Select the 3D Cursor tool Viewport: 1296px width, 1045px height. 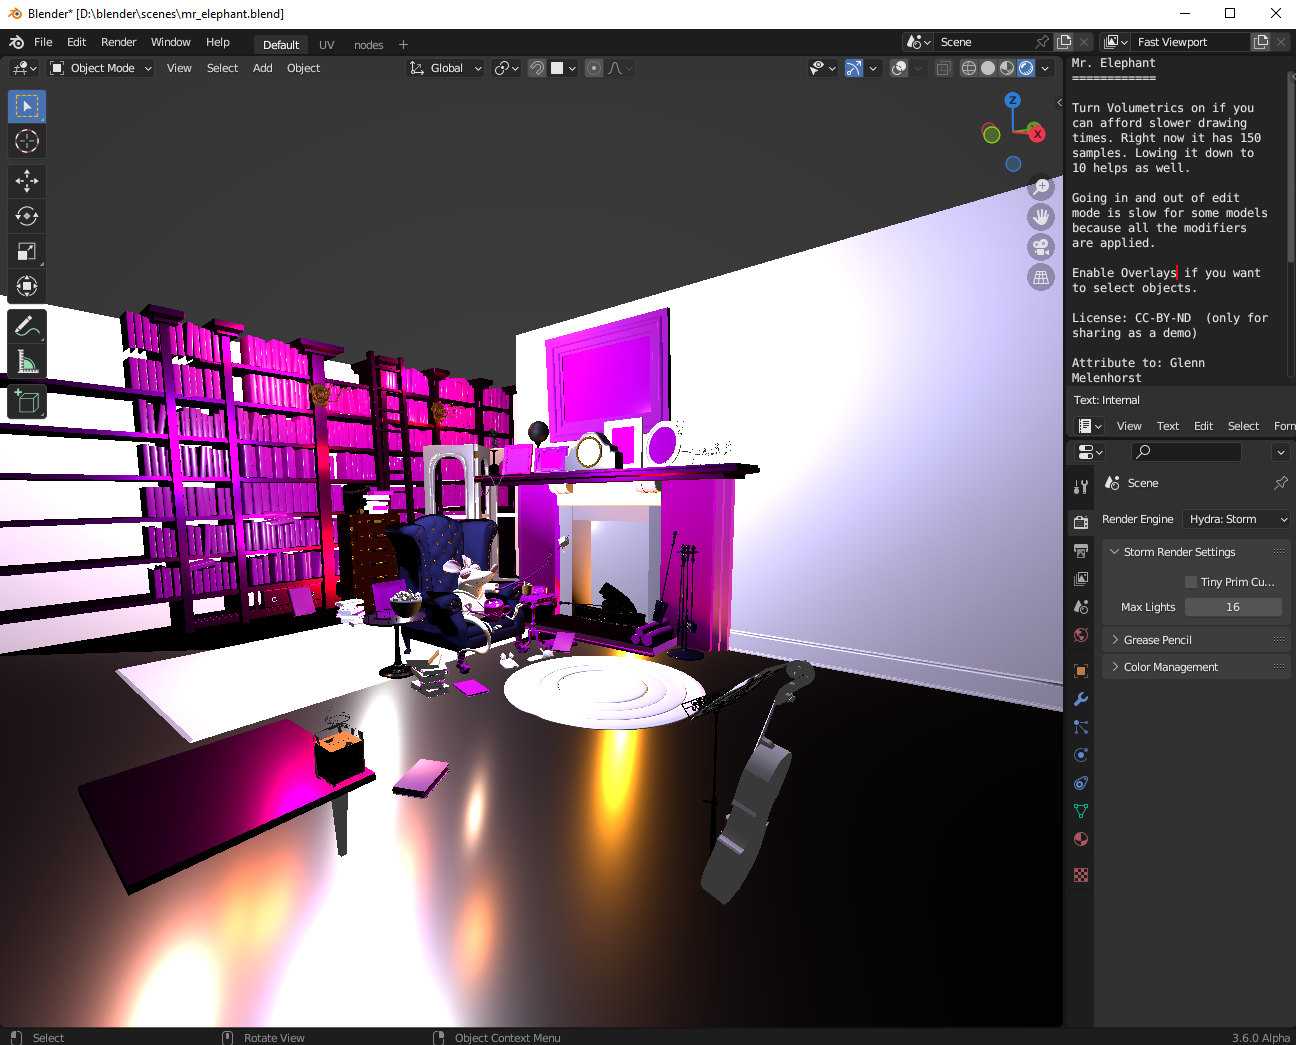pyautogui.click(x=27, y=141)
